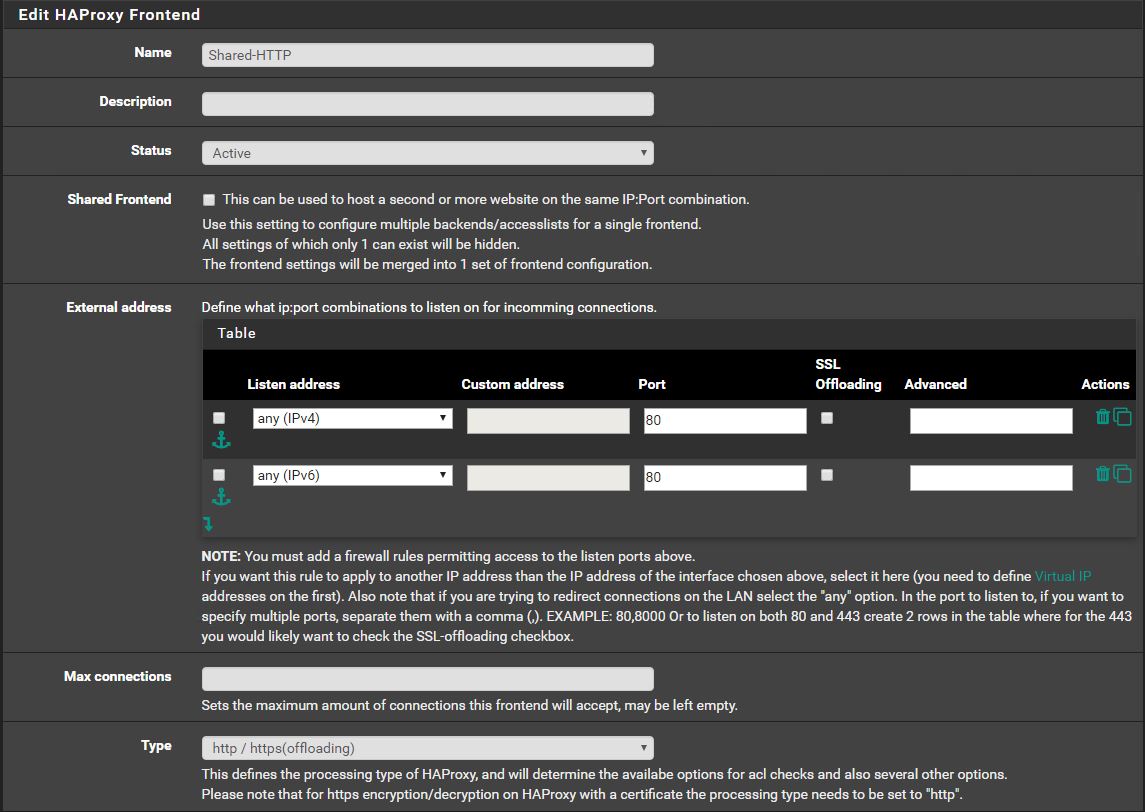
Task: Enable SSL Offloading for the IPv4 row
Action: (x=827, y=418)
